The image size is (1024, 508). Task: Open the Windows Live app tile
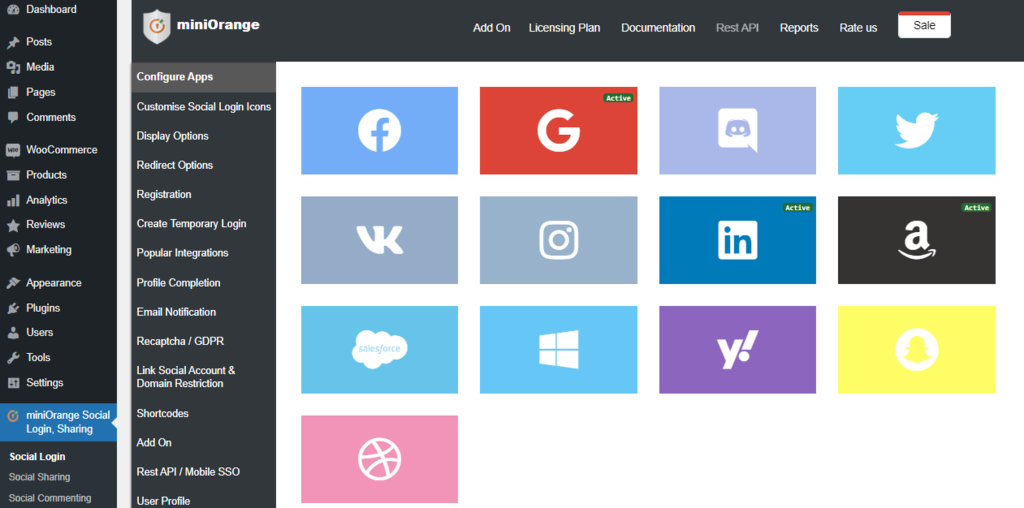pos(558,350)
